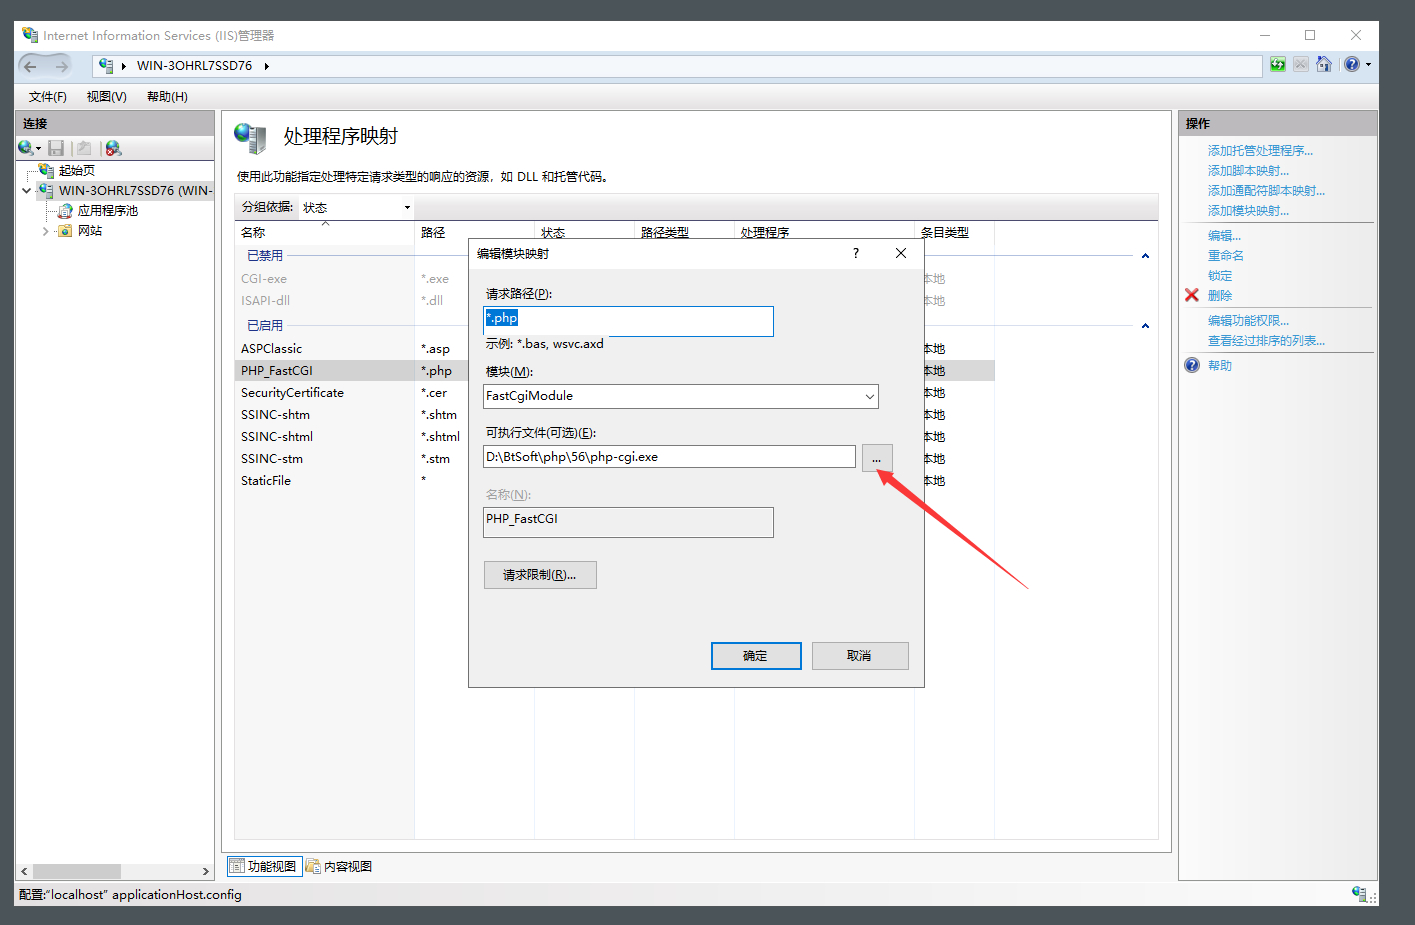The width and height of the screenshot is (1415, 925).
Task: Click the forward navigation arrow
Action: [x=62, y=66]
